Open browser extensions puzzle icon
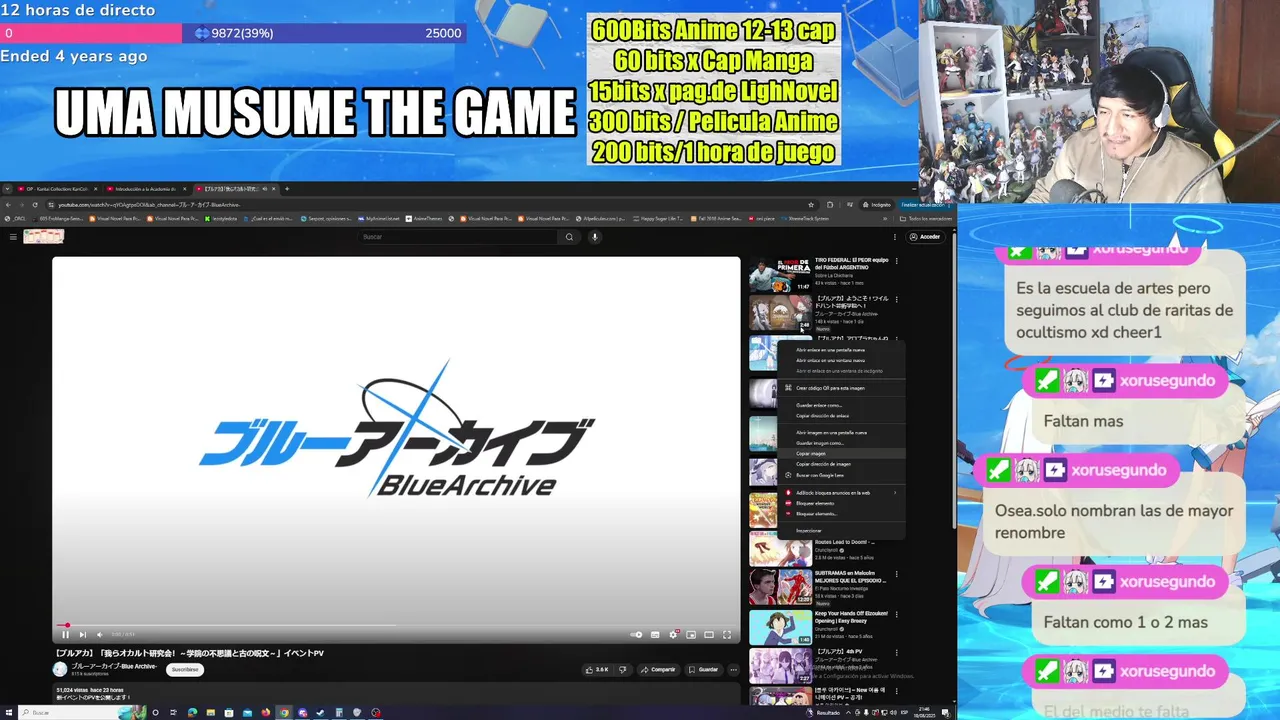 click(x=830, y=204)
